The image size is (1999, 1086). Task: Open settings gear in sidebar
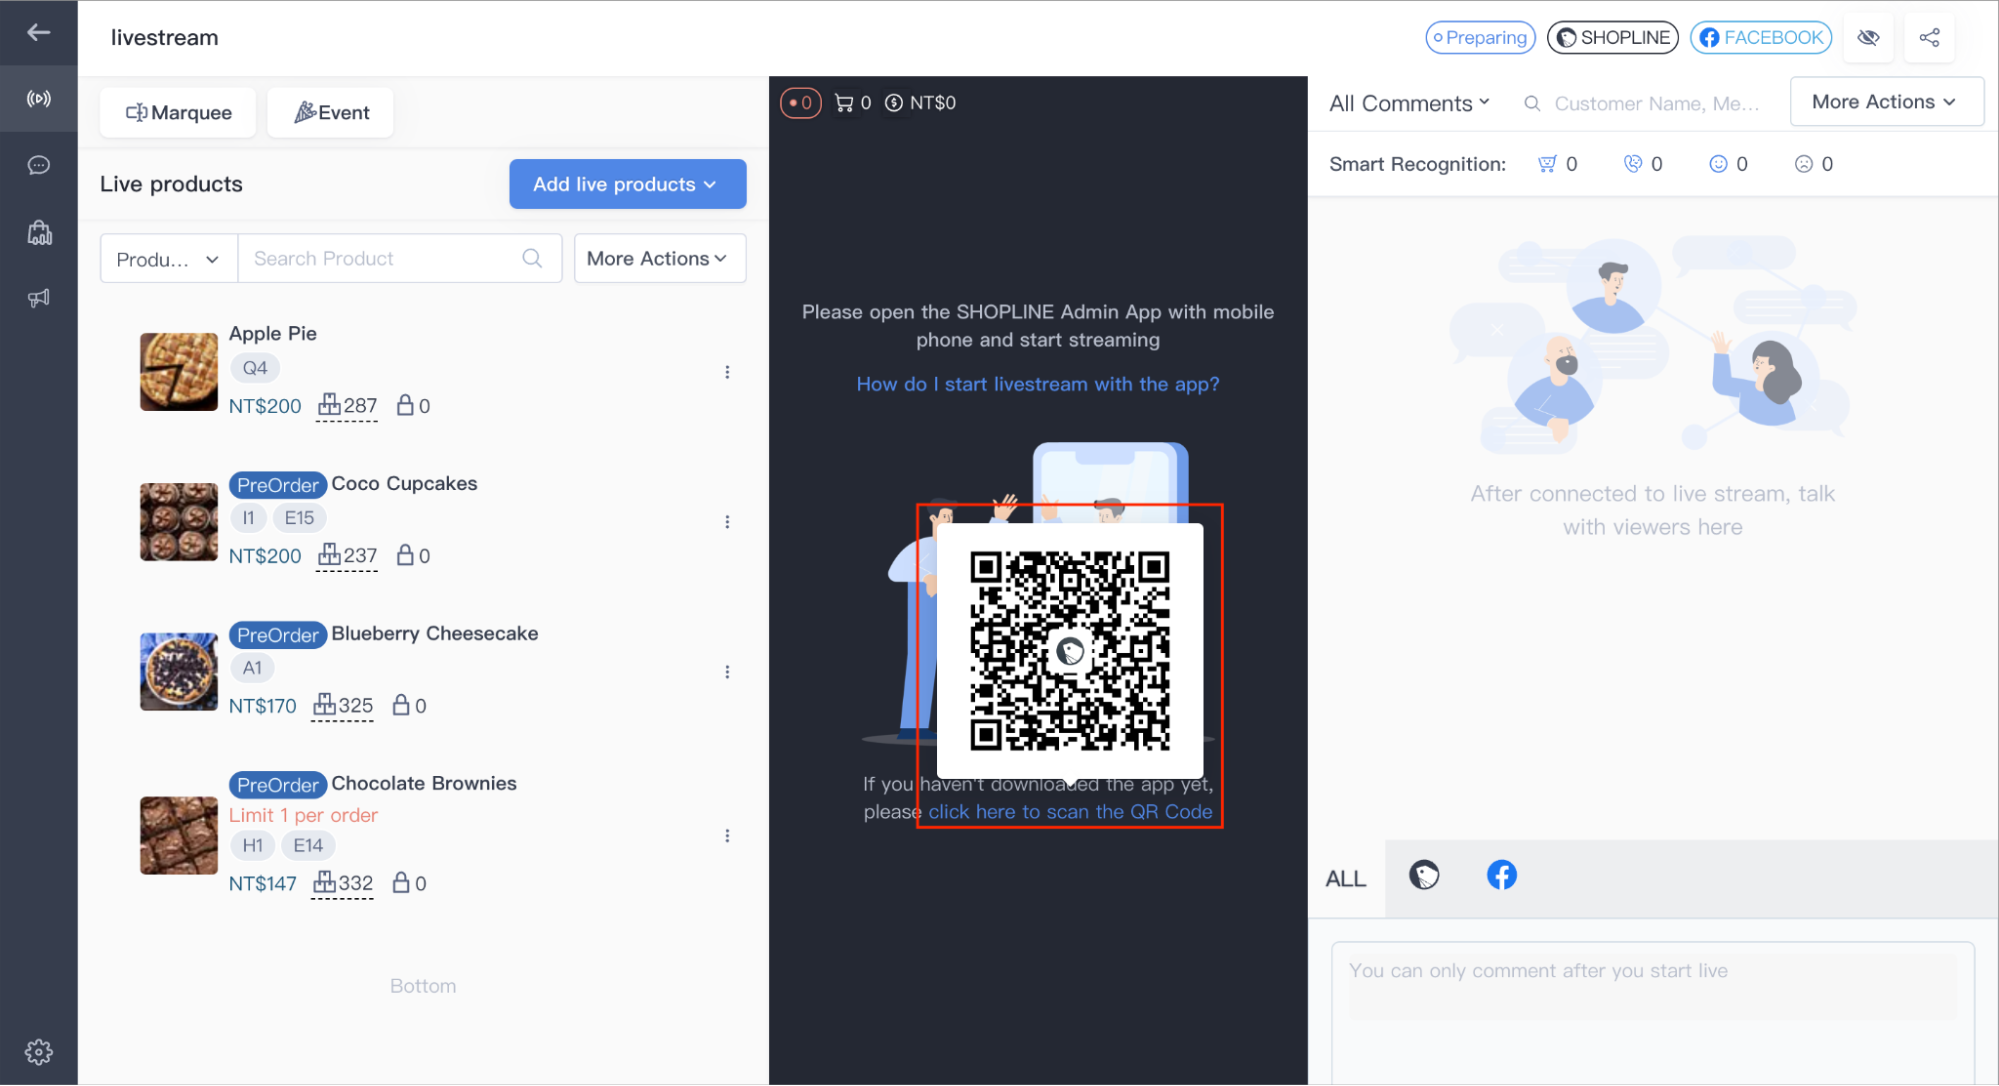[x=38, y=1052]
